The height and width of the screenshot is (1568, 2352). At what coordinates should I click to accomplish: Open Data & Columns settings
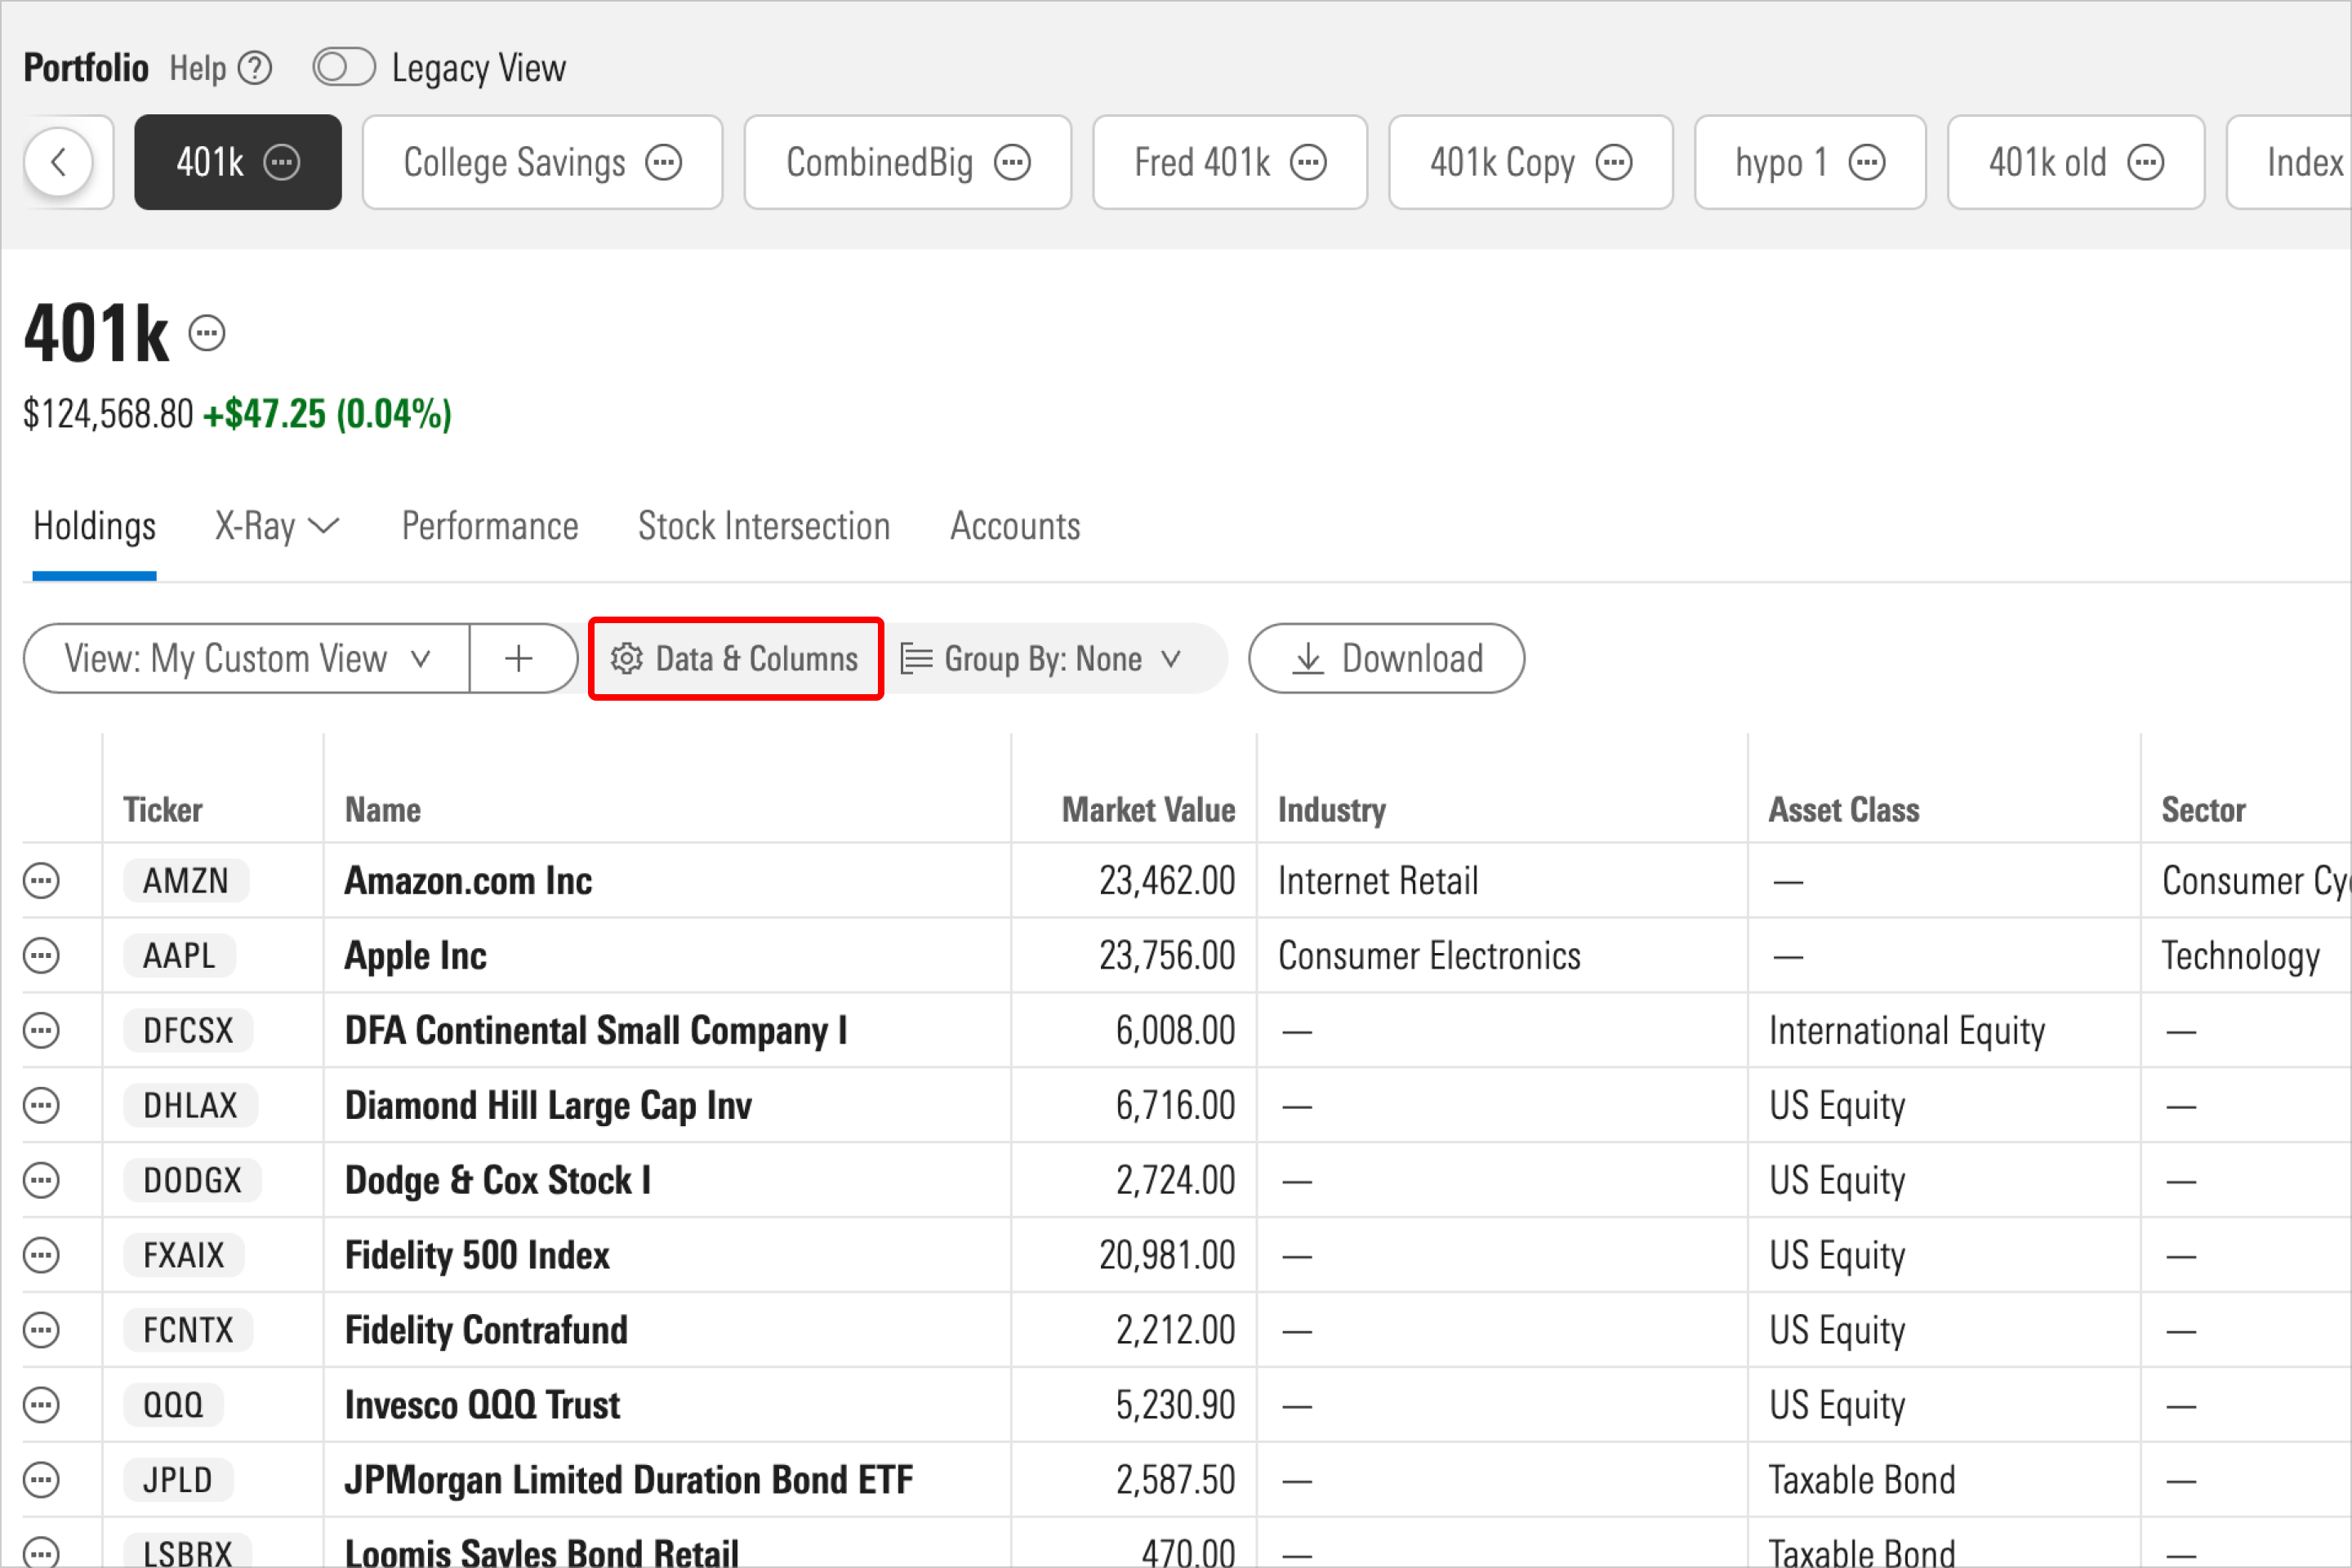click(x=735, y=659)
